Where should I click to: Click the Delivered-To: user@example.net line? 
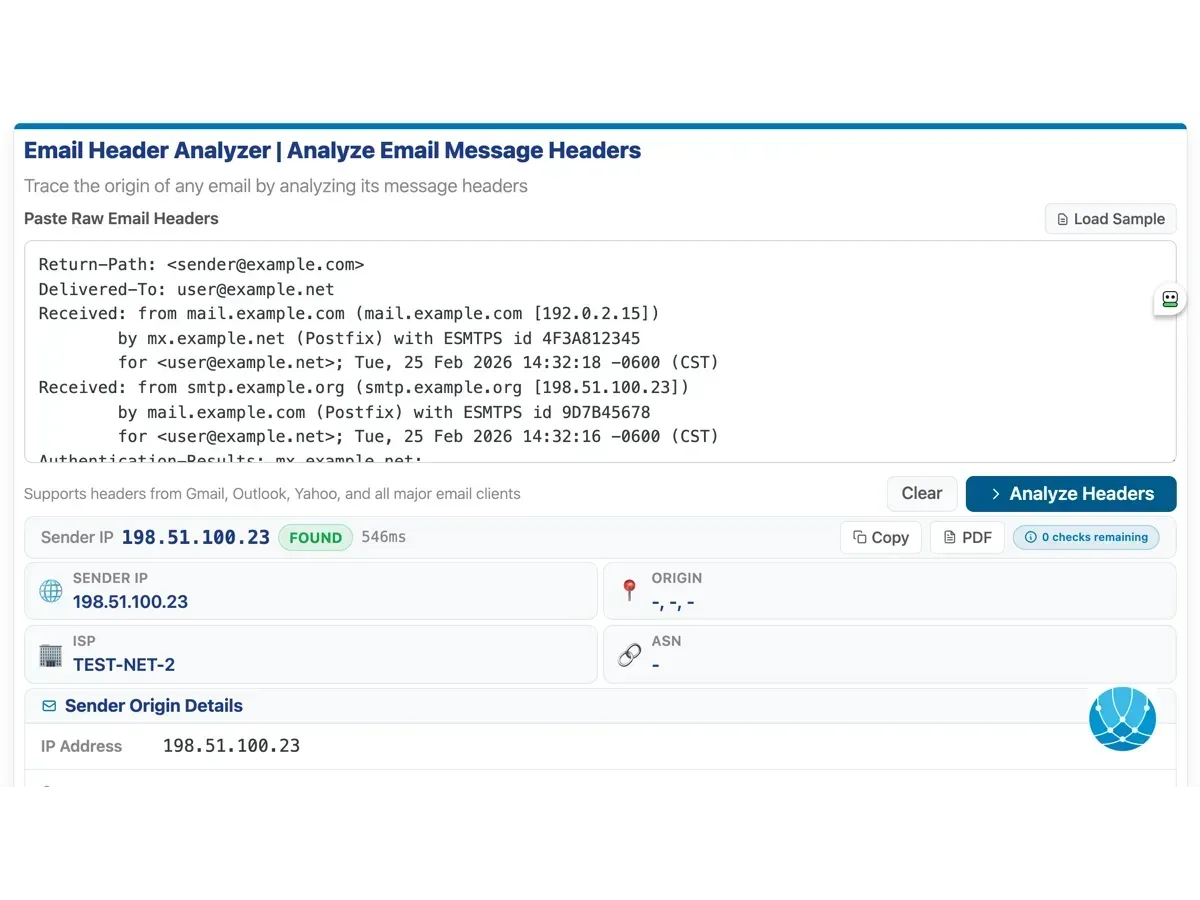point(186,289)
